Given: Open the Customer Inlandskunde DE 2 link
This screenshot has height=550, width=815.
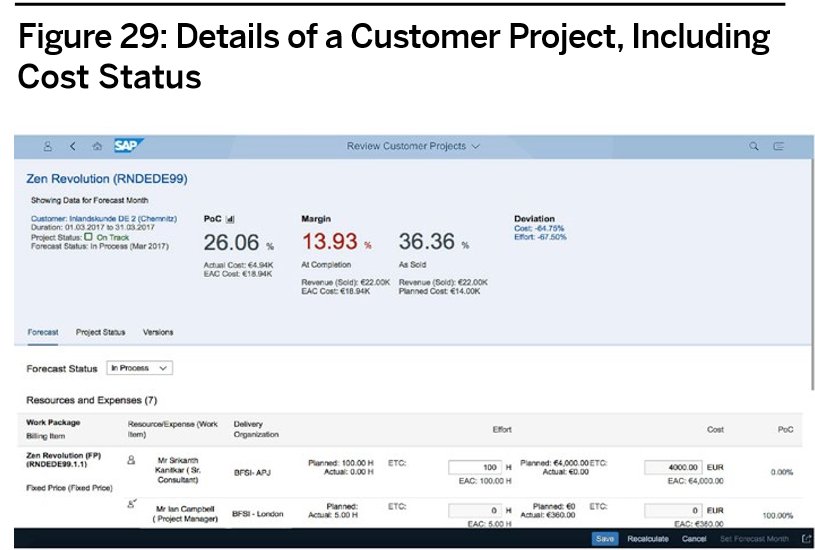Looking at the screenshot, I should (x=104, y=219).
